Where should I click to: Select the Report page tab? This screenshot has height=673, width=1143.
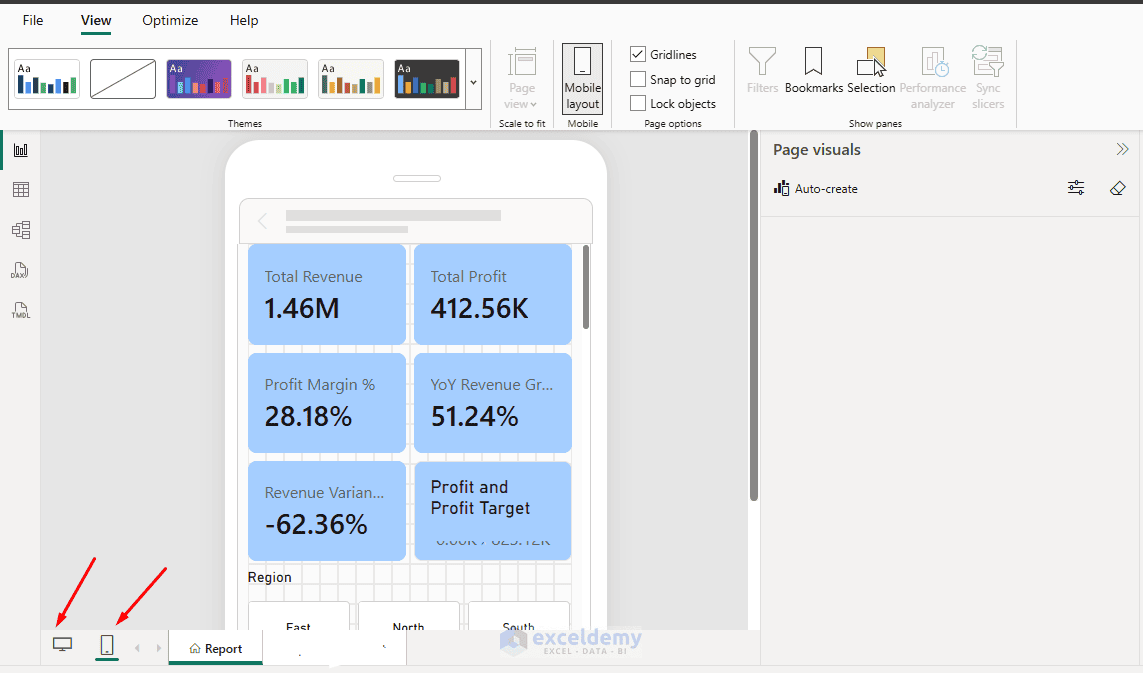click(x=216, y=648)
